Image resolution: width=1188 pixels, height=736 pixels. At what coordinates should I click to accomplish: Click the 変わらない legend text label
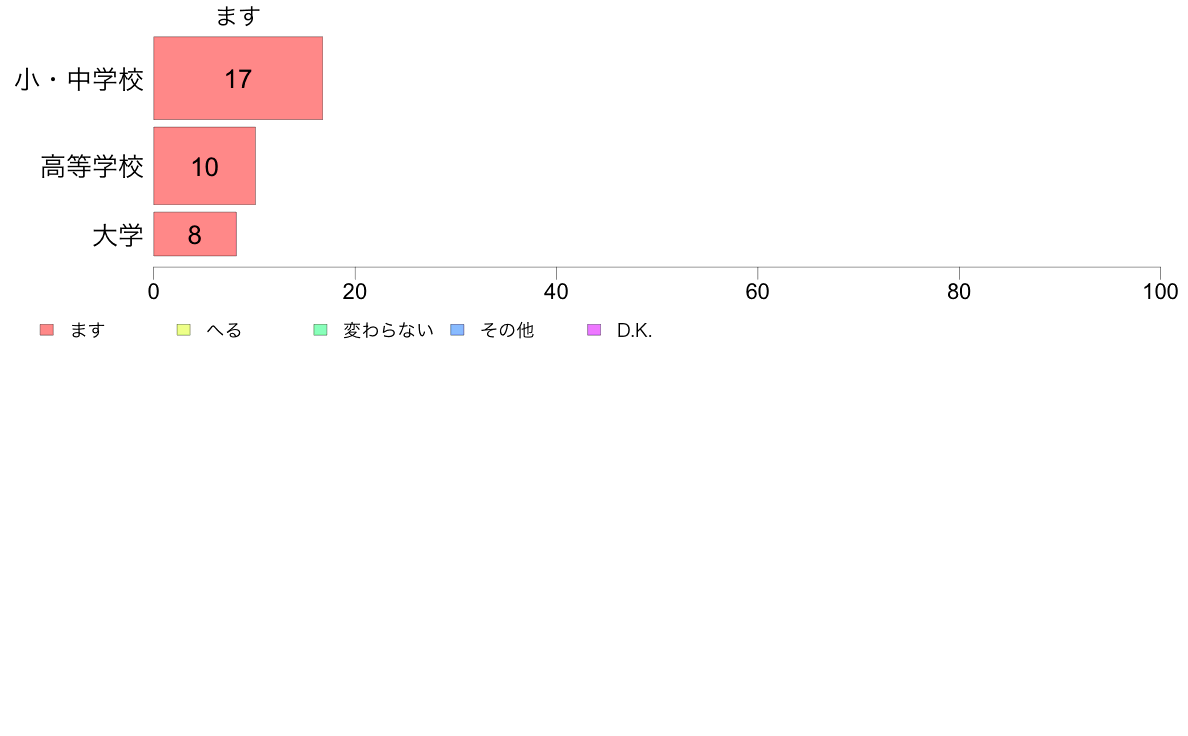388,330
